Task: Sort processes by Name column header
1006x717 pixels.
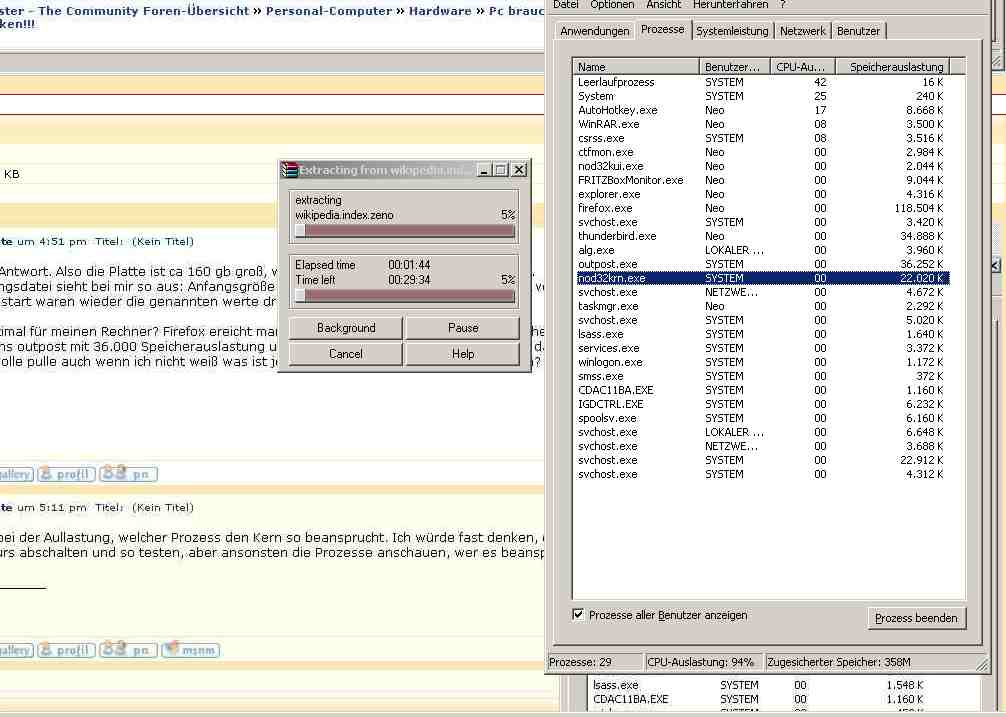Action: 636,67
